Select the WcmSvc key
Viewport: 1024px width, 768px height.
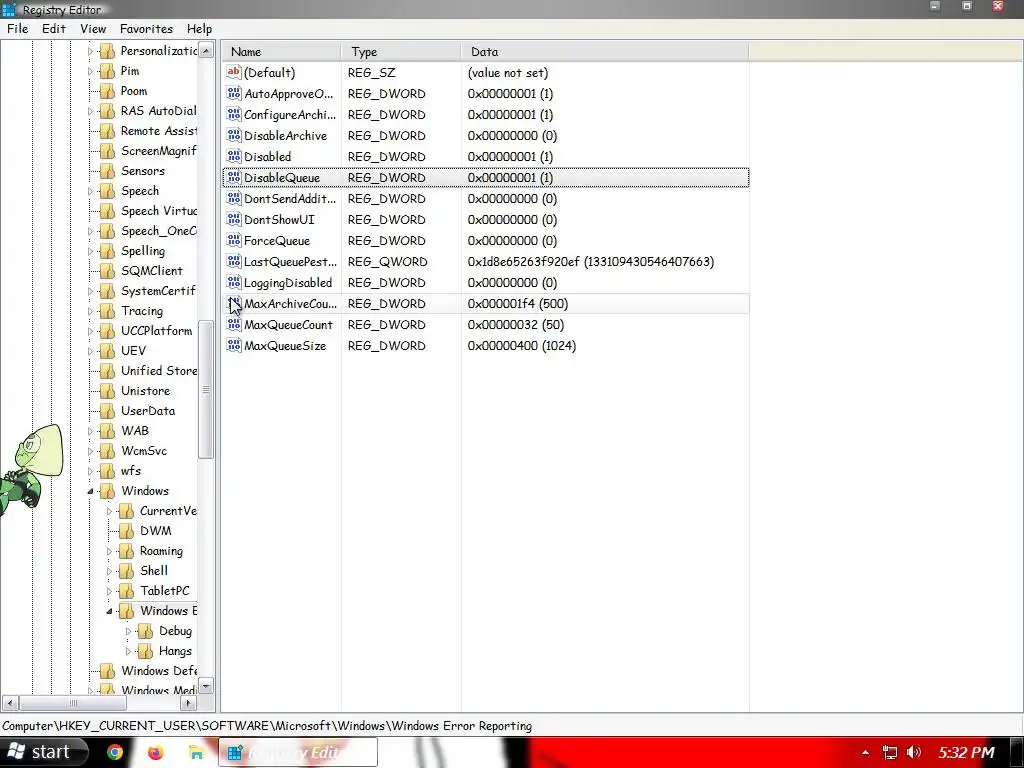[144, 451]
